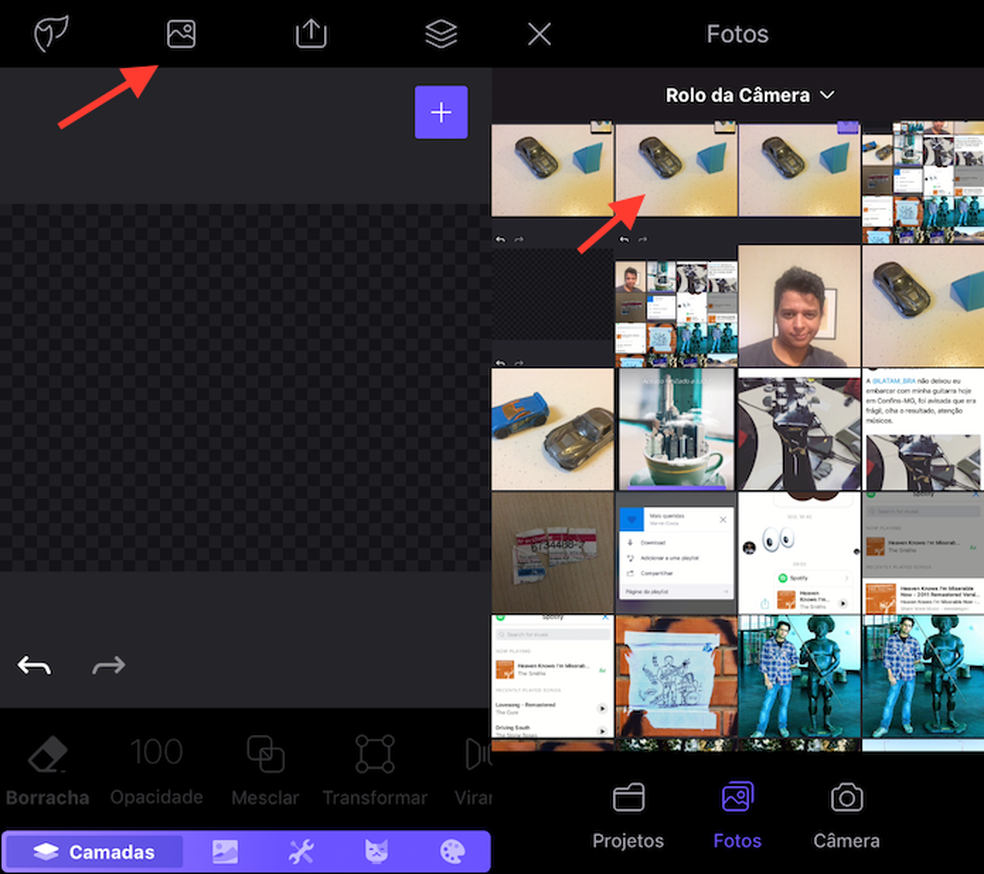Viewport: 984px width, 874px height.
Task: Undo the last action in the editor
Action: pos(35,665)
